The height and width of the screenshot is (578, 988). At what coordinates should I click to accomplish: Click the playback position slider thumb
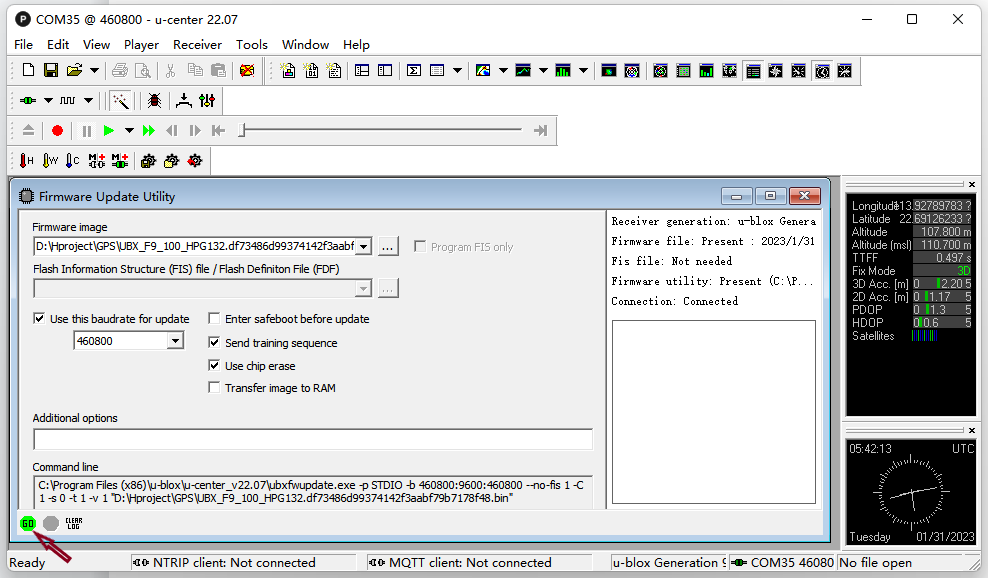242,130
